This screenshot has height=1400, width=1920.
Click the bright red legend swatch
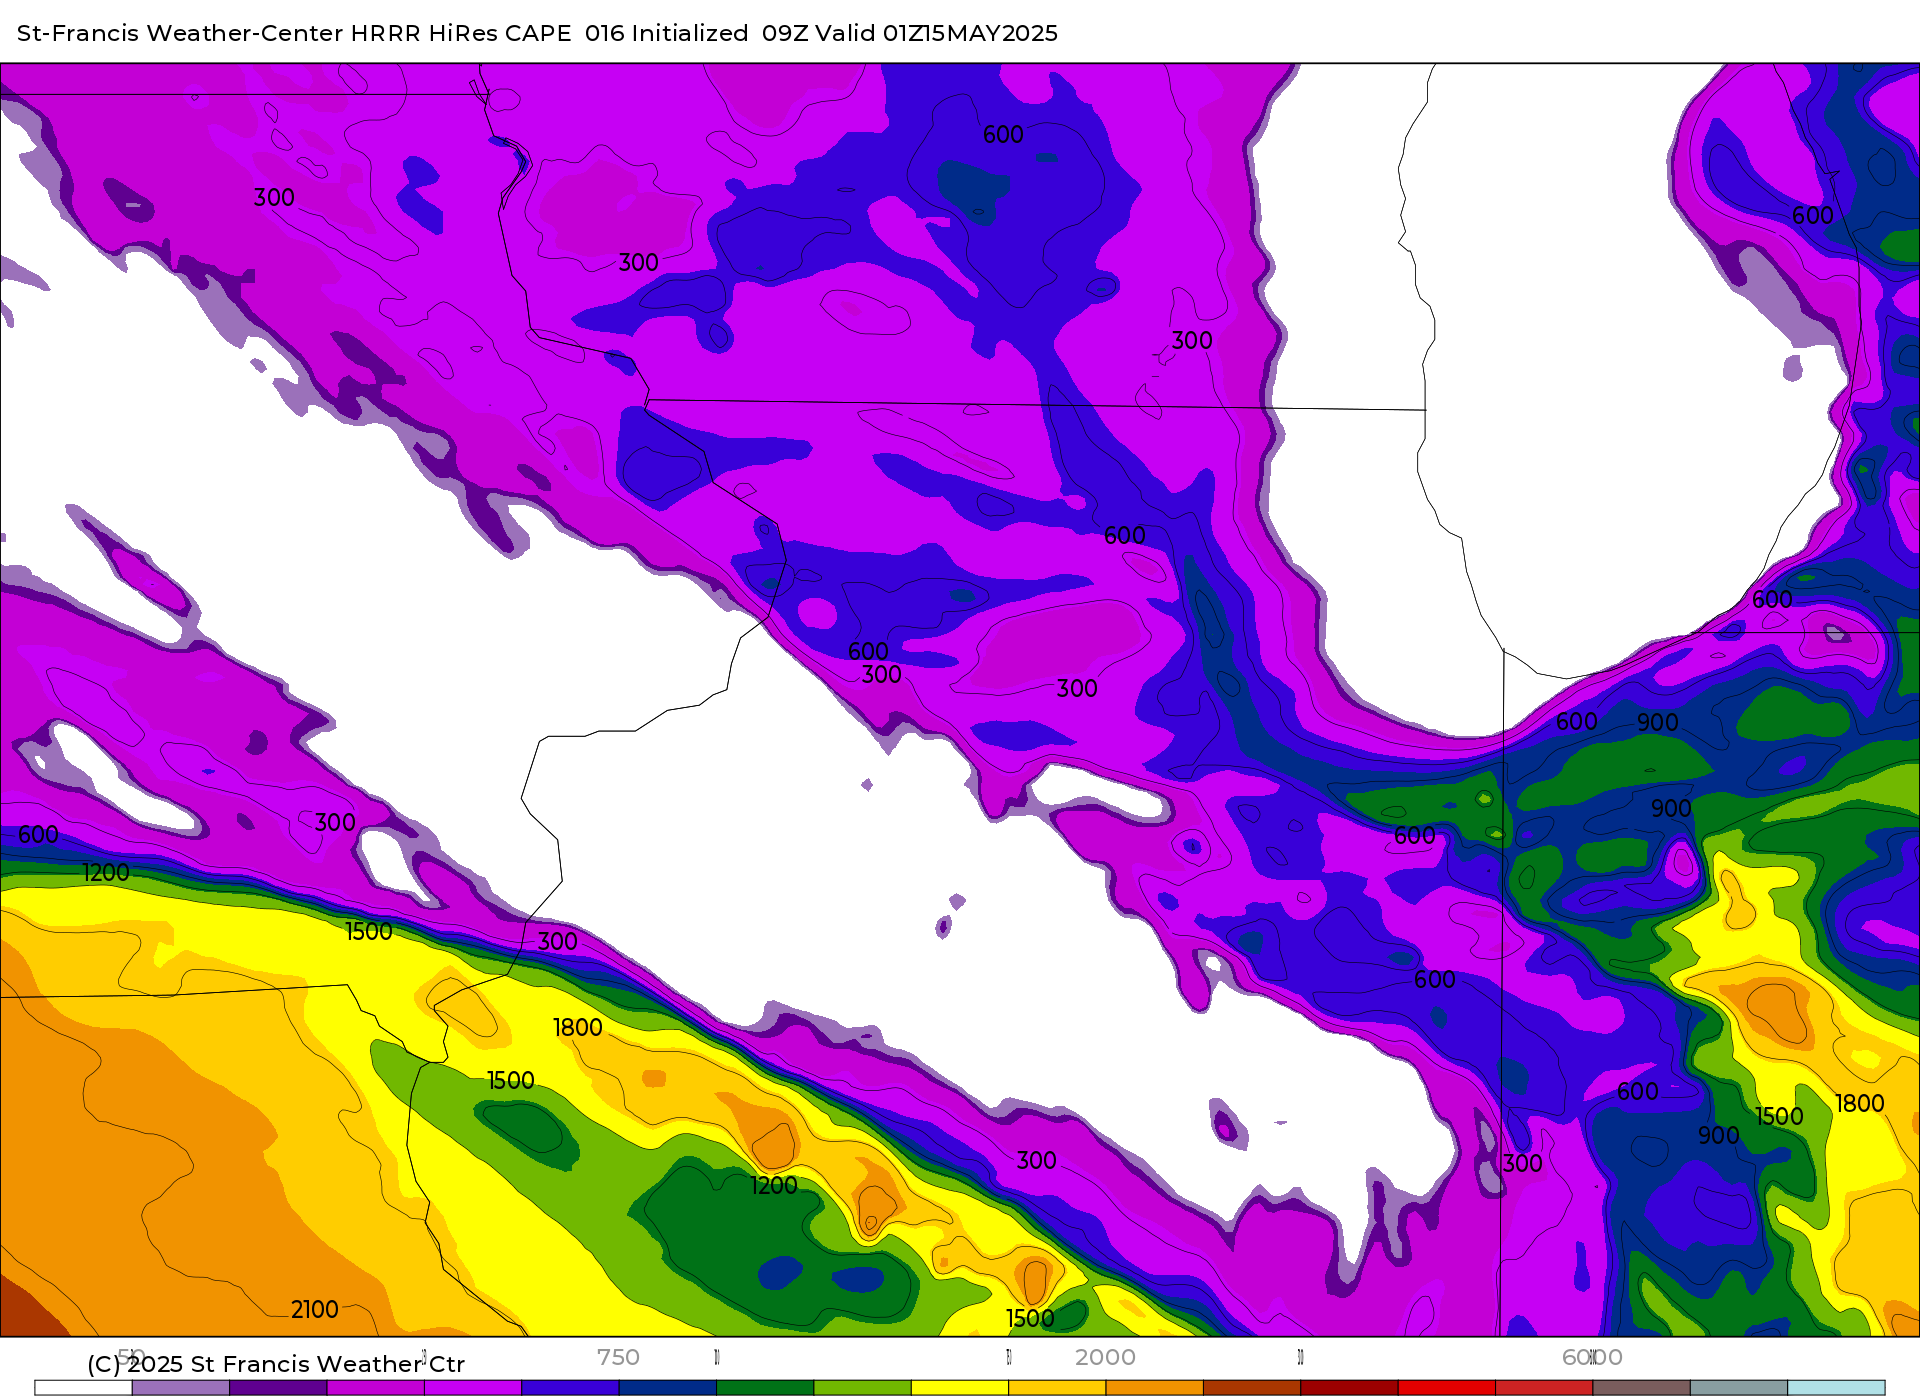tap(1446, 1388)
